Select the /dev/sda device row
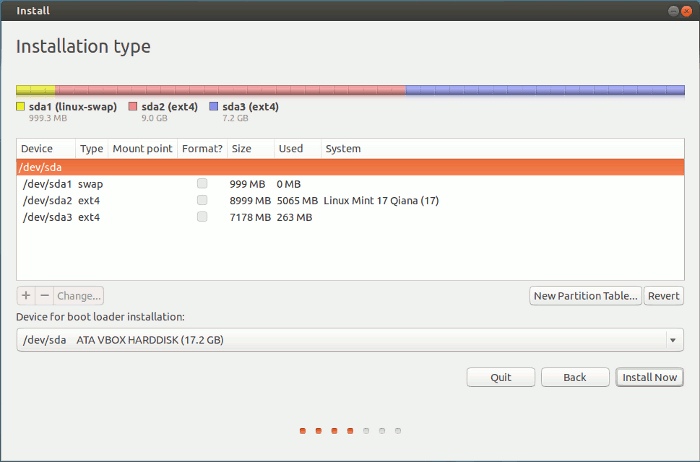Image resolution: width=700 pixels, height=462 pixels. click(350, 168)
